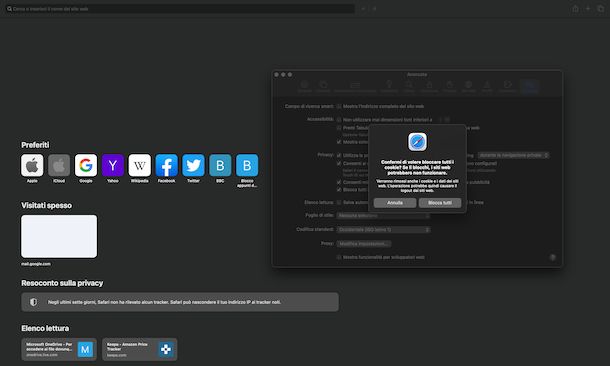Image resolution: width=610 pixels, height=366 pixels.
Task: Open the iCloud favorite shortcut
Action: pos(59,165)
